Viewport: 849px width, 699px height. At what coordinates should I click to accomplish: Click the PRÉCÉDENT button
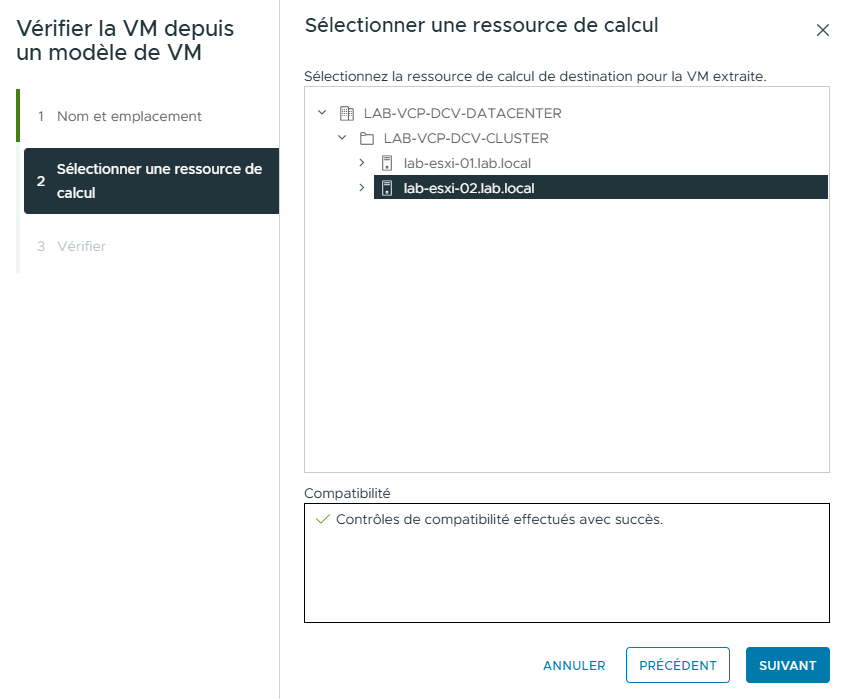(x=677, y=665)
